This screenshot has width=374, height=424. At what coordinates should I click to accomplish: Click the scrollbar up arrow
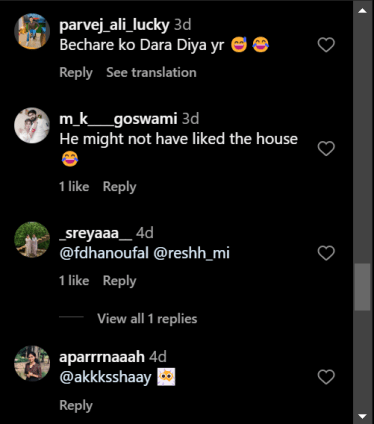pyautogui.click(x=362, y=11)
